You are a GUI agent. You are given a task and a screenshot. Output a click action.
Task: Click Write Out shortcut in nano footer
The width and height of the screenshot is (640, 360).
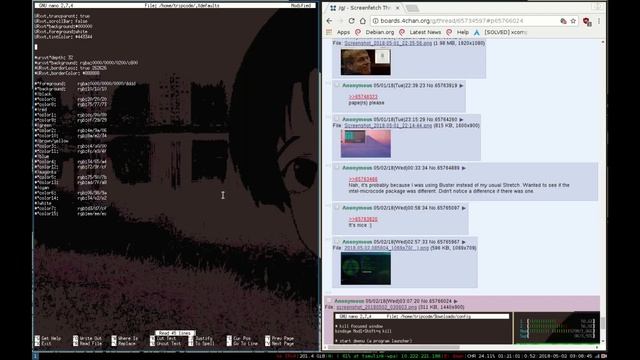click(x=87, y=338)
